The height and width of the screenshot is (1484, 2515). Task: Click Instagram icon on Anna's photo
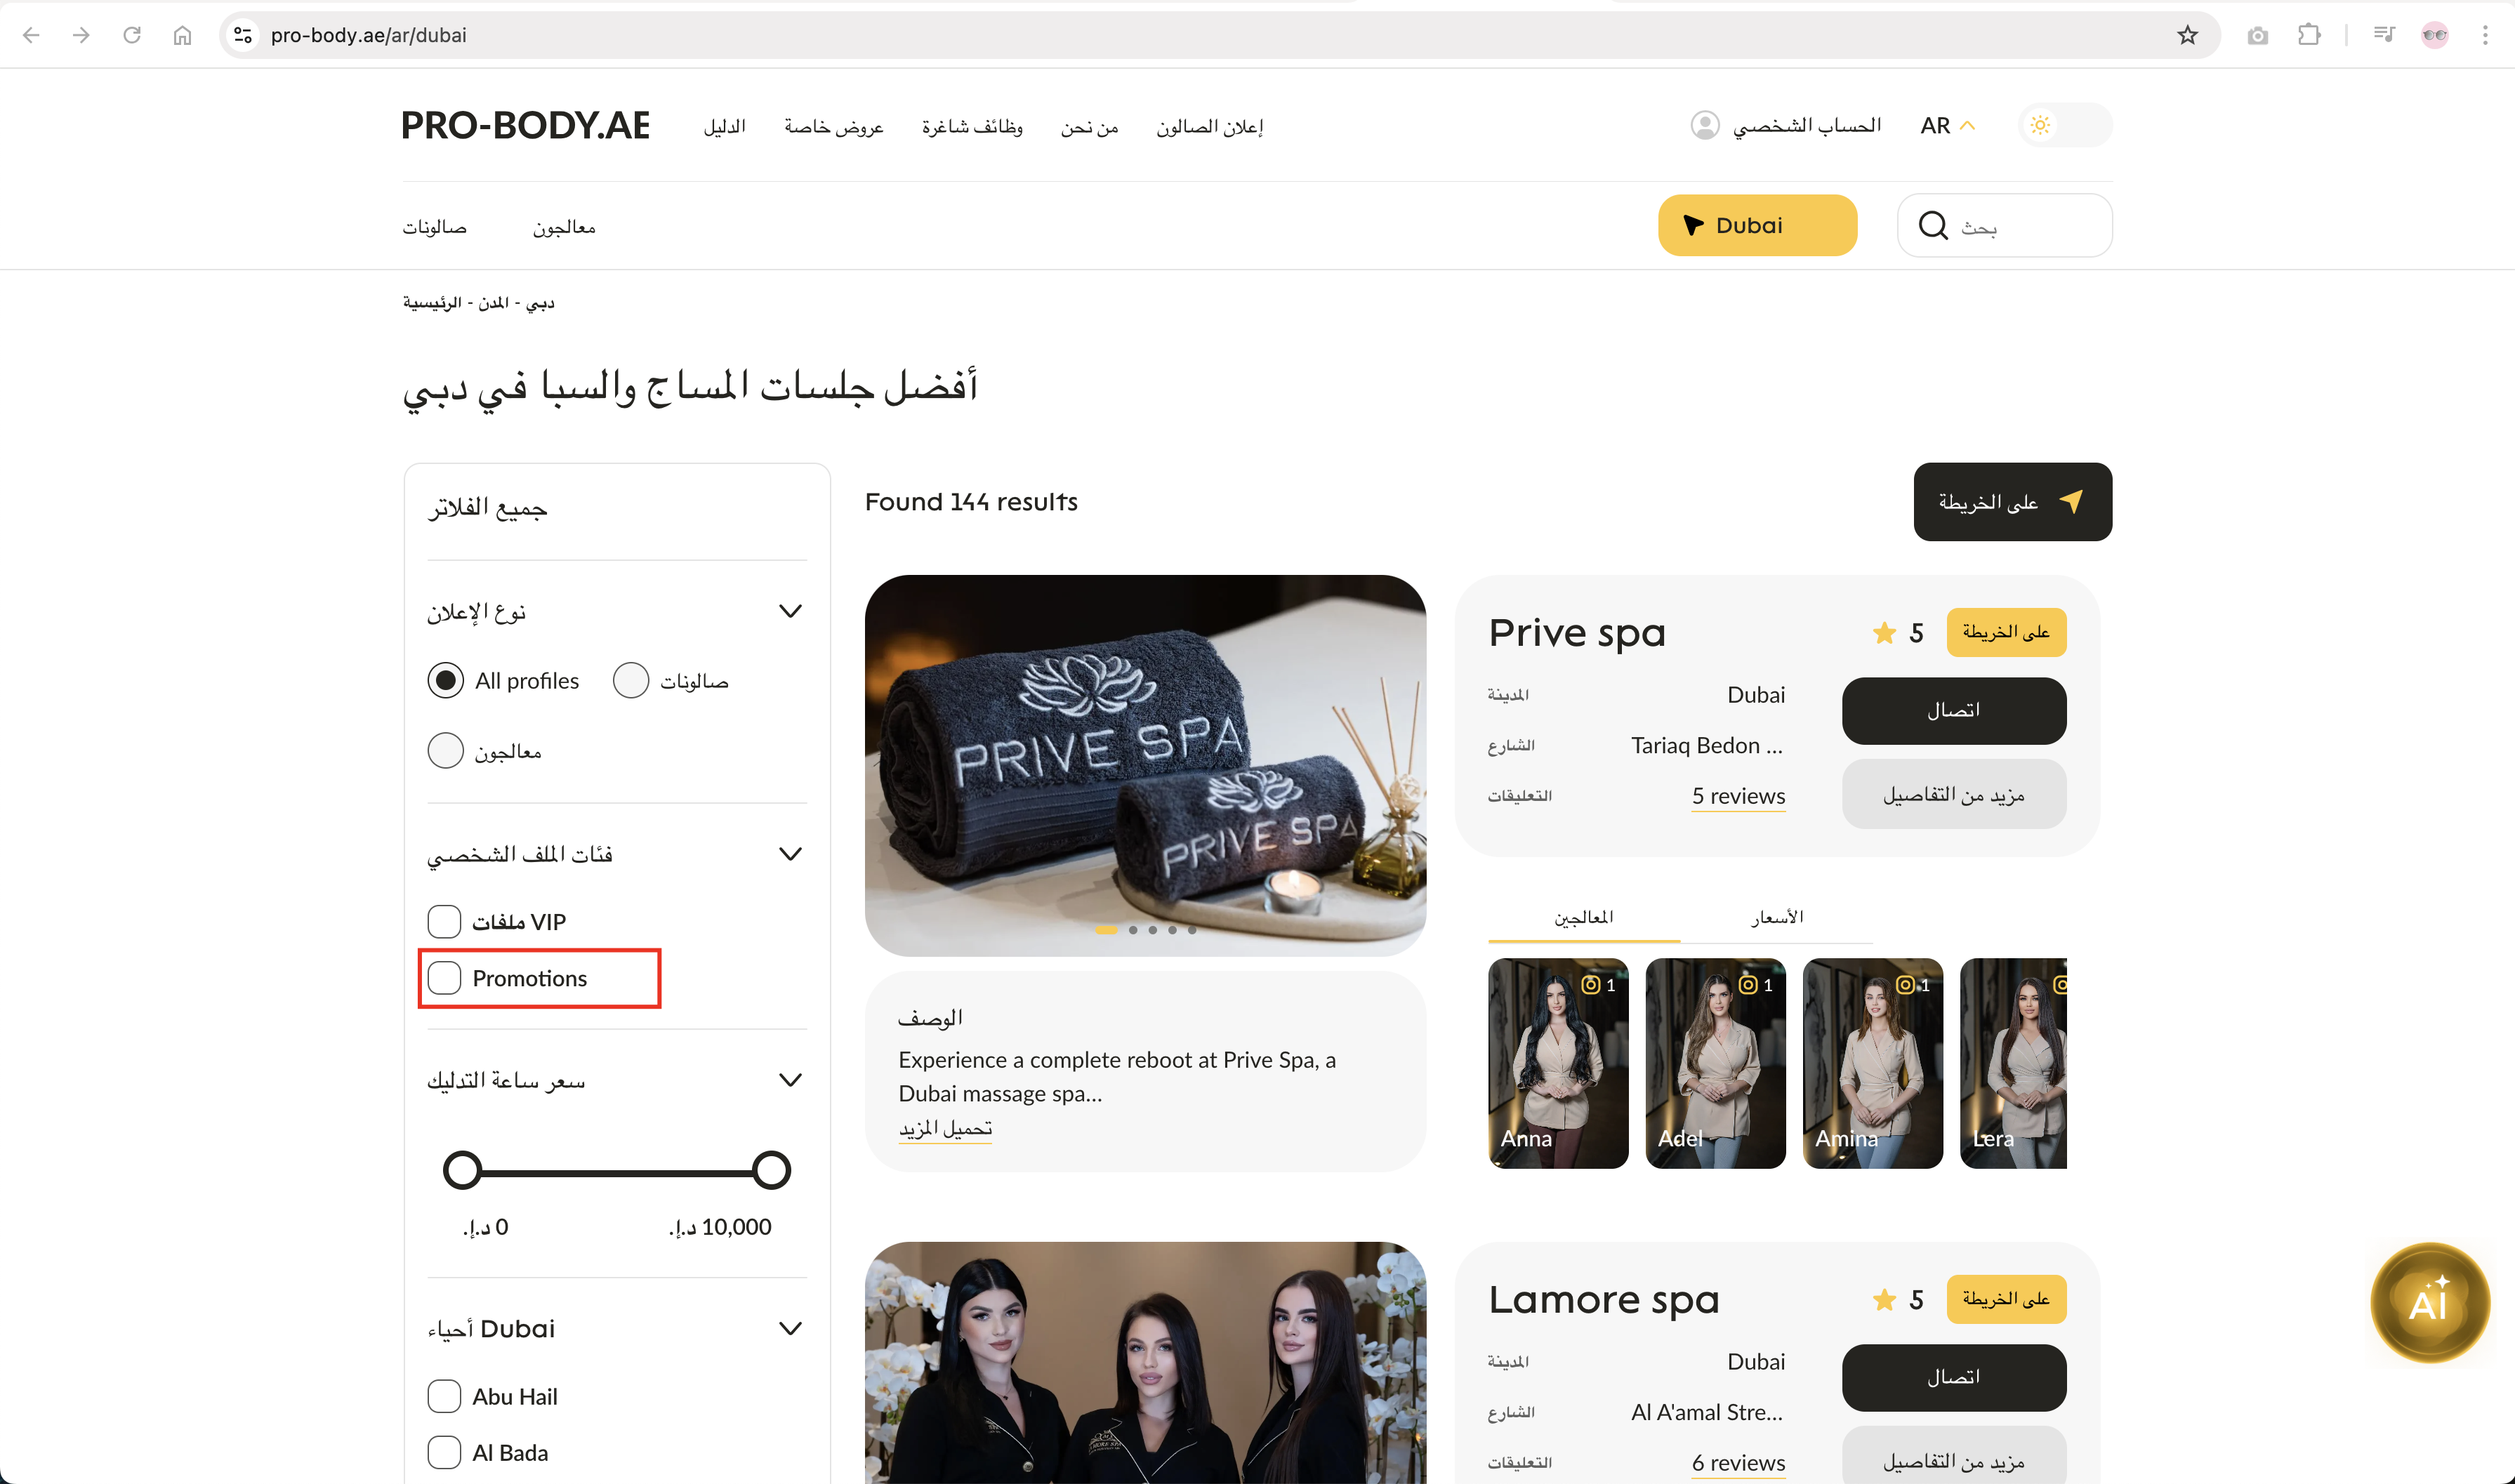(1590, 985)
